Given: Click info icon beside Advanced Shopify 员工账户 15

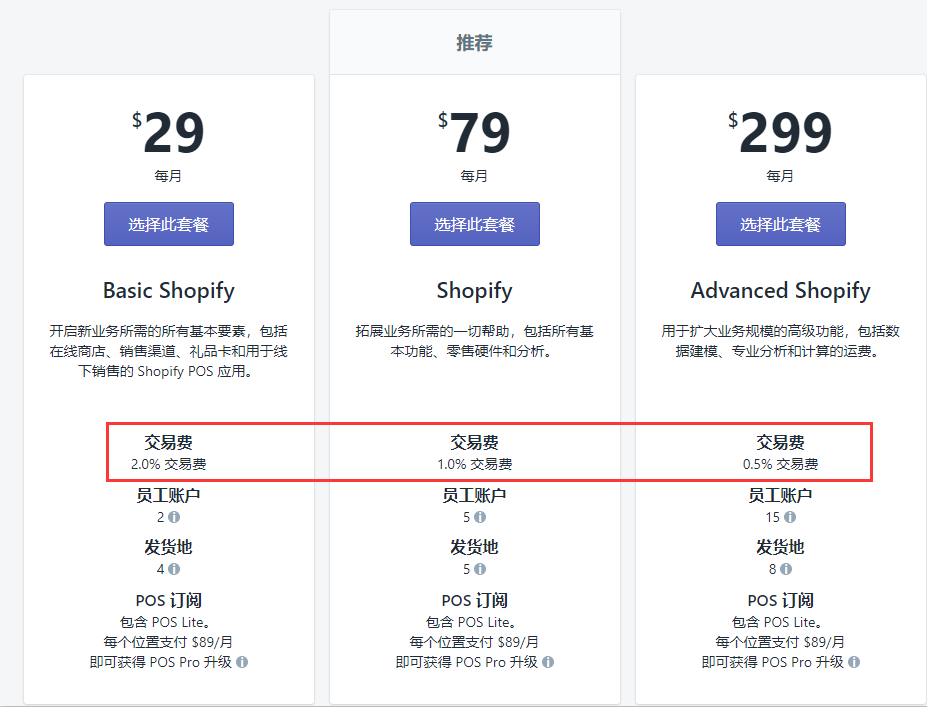Looking at the screenshot, I should point(790,518).
